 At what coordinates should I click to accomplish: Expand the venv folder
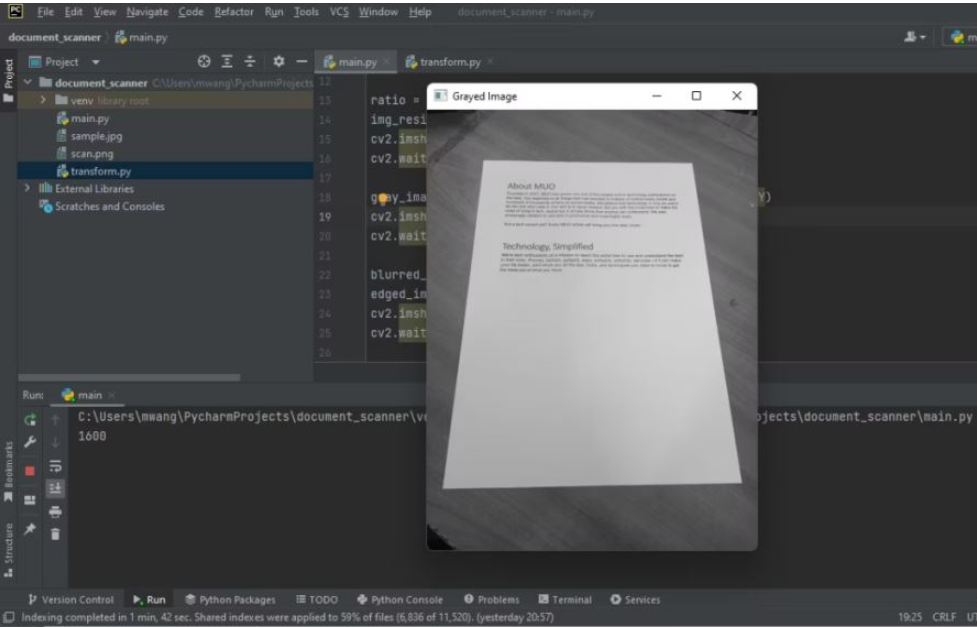(42, 101)
